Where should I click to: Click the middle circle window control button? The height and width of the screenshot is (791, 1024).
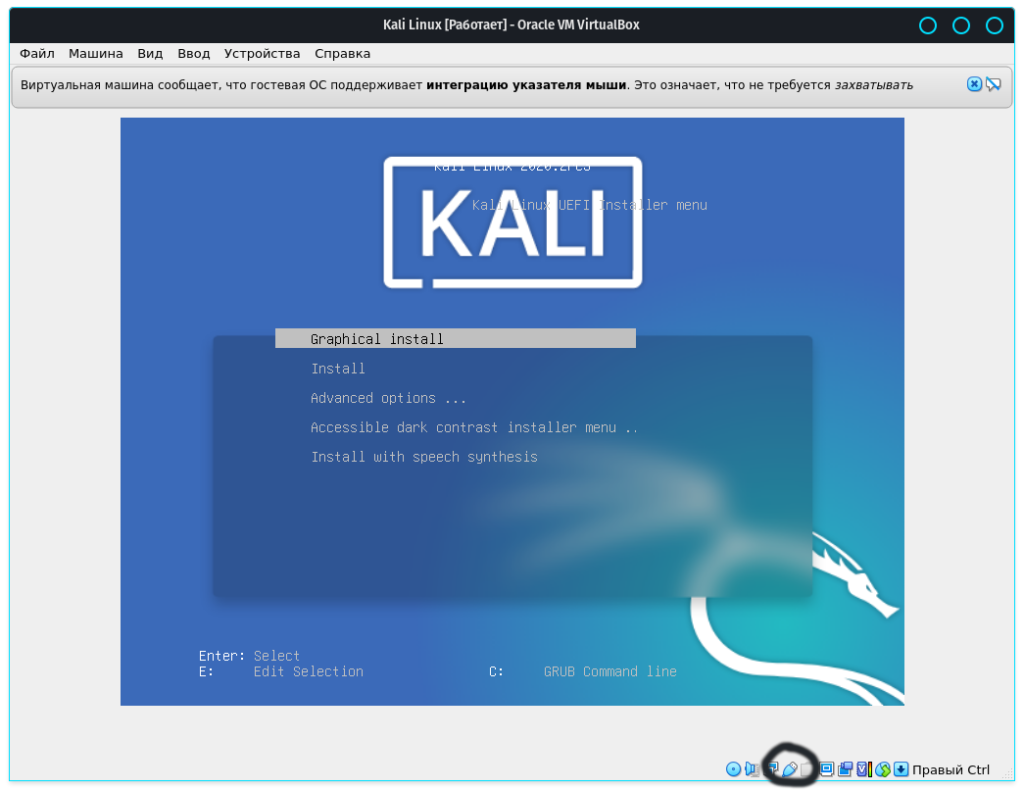tap(961, 25)
